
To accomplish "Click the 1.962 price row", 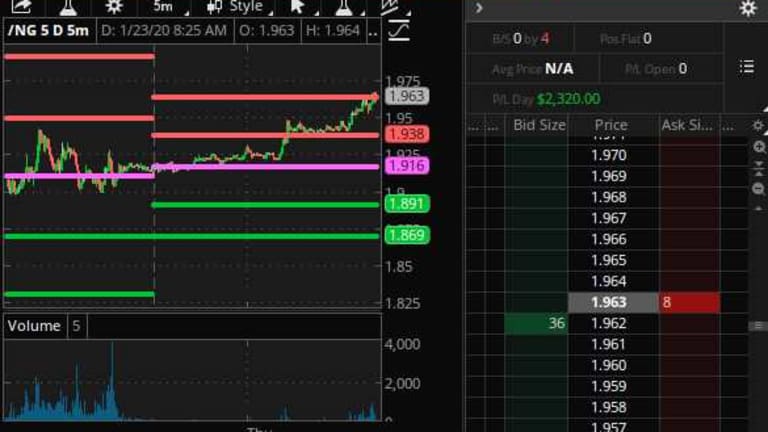I will (608, 324).
